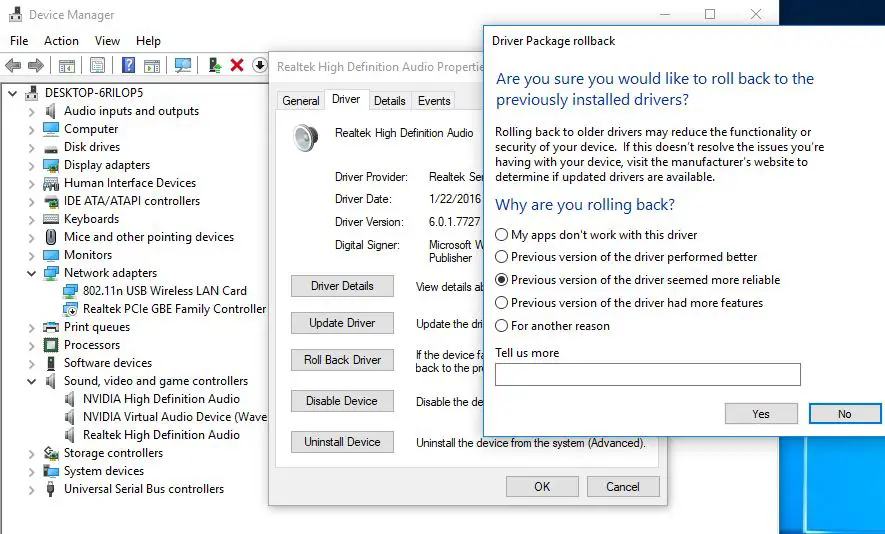Select the Driver tab
Screen dimensions: 885x534
click(346, 99)
